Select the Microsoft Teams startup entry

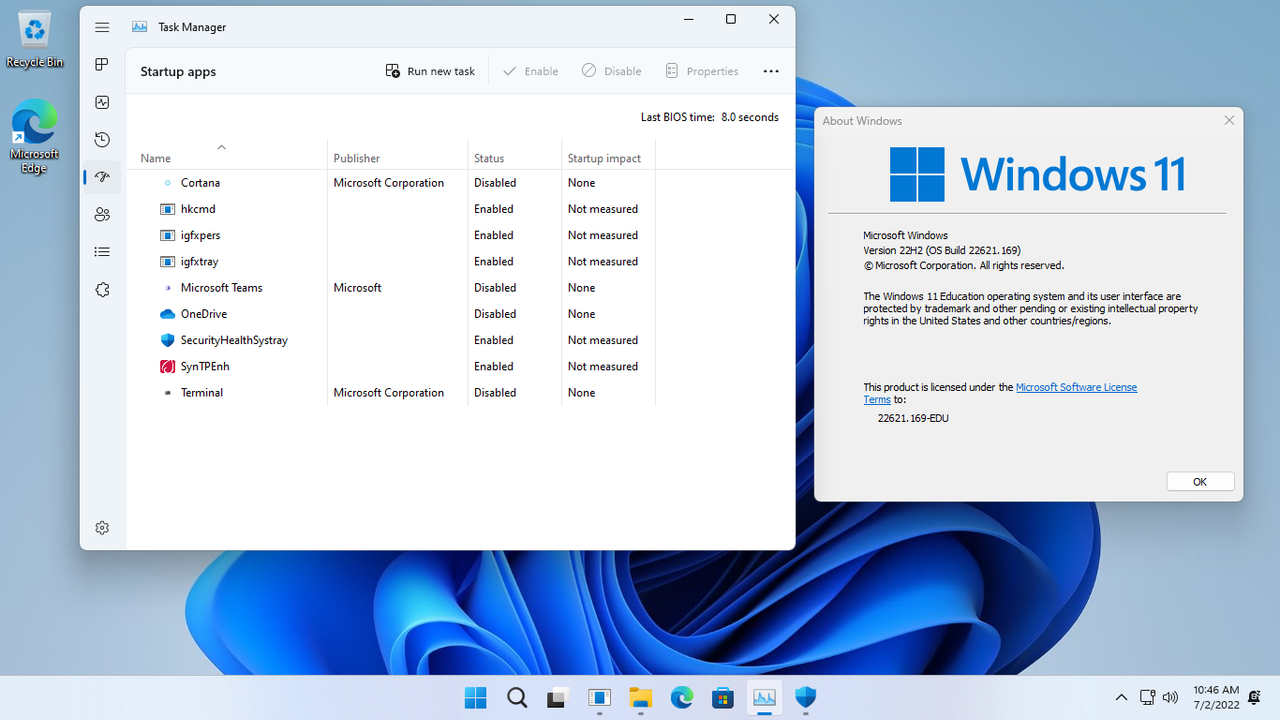tap(391, 288)
